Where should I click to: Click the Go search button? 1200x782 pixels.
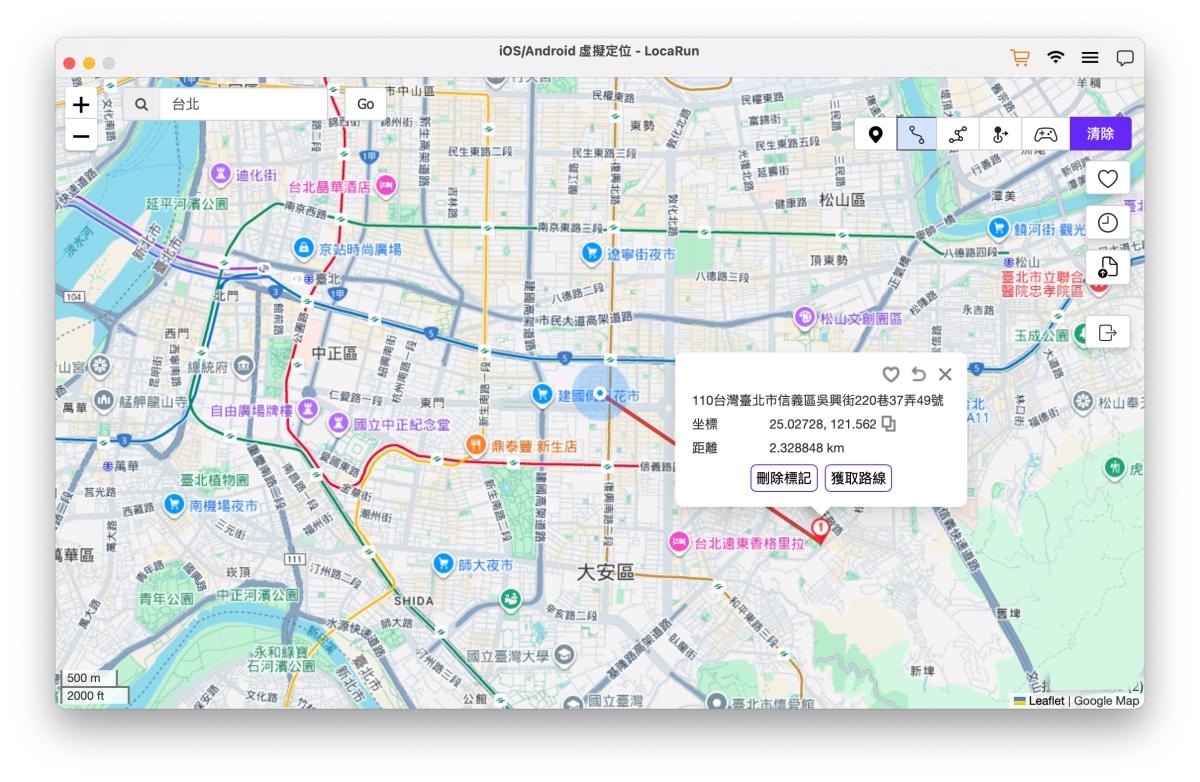pos(366,104)
